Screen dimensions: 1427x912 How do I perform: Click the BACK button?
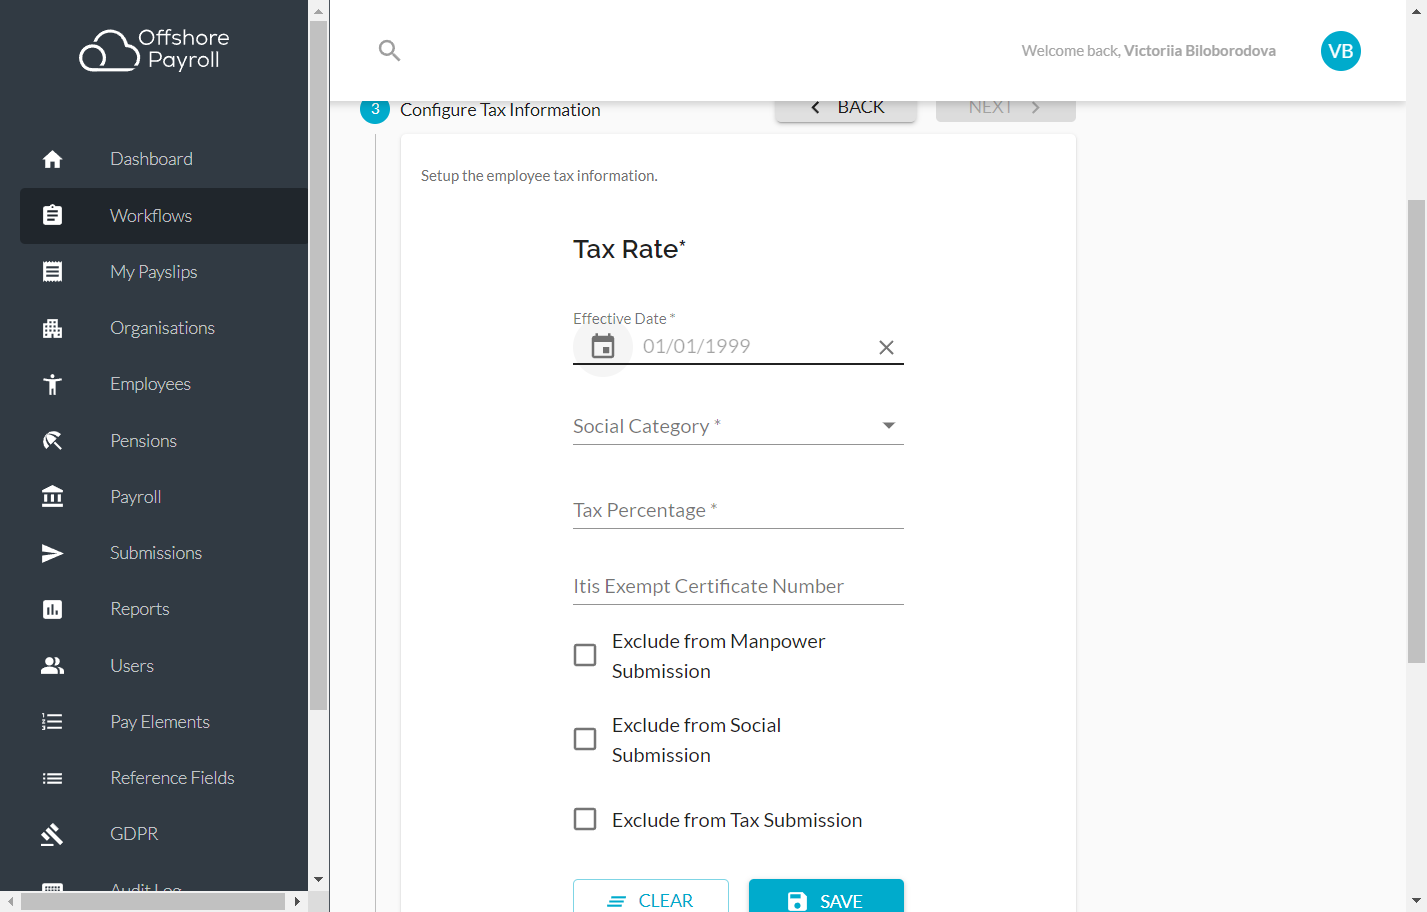coord(846,108)
